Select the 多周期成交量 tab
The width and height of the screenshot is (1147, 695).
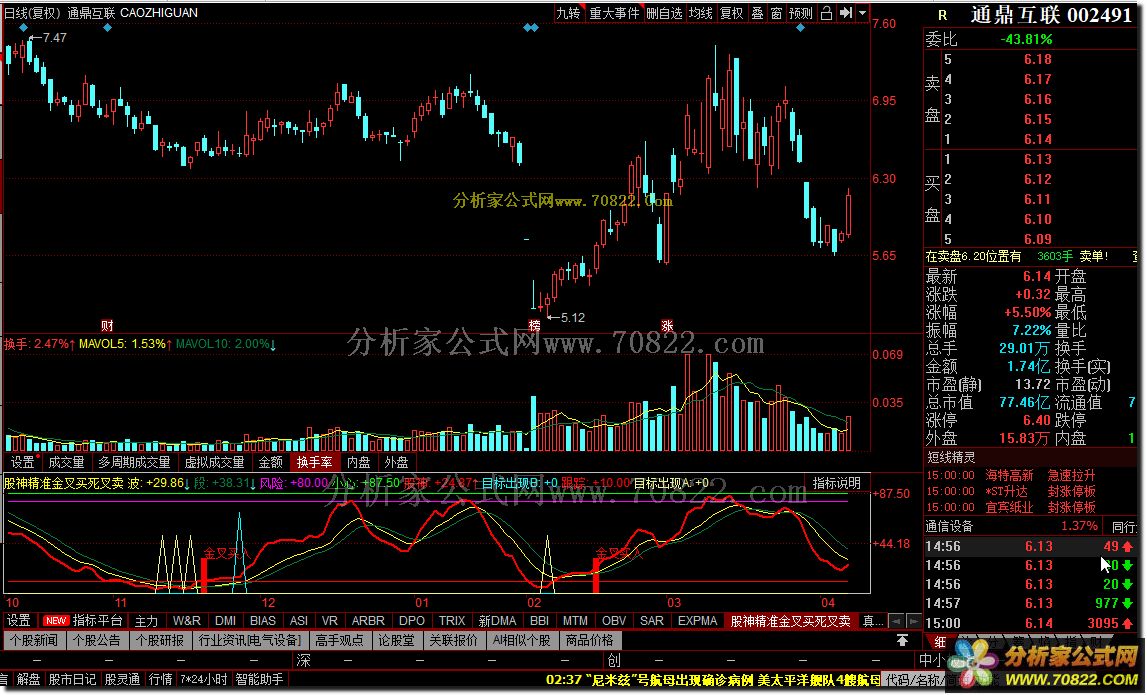click(x=134, y=462)
